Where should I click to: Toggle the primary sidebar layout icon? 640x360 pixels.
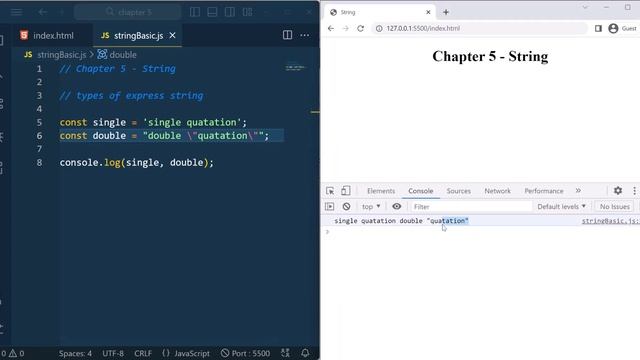coord(195,12)
